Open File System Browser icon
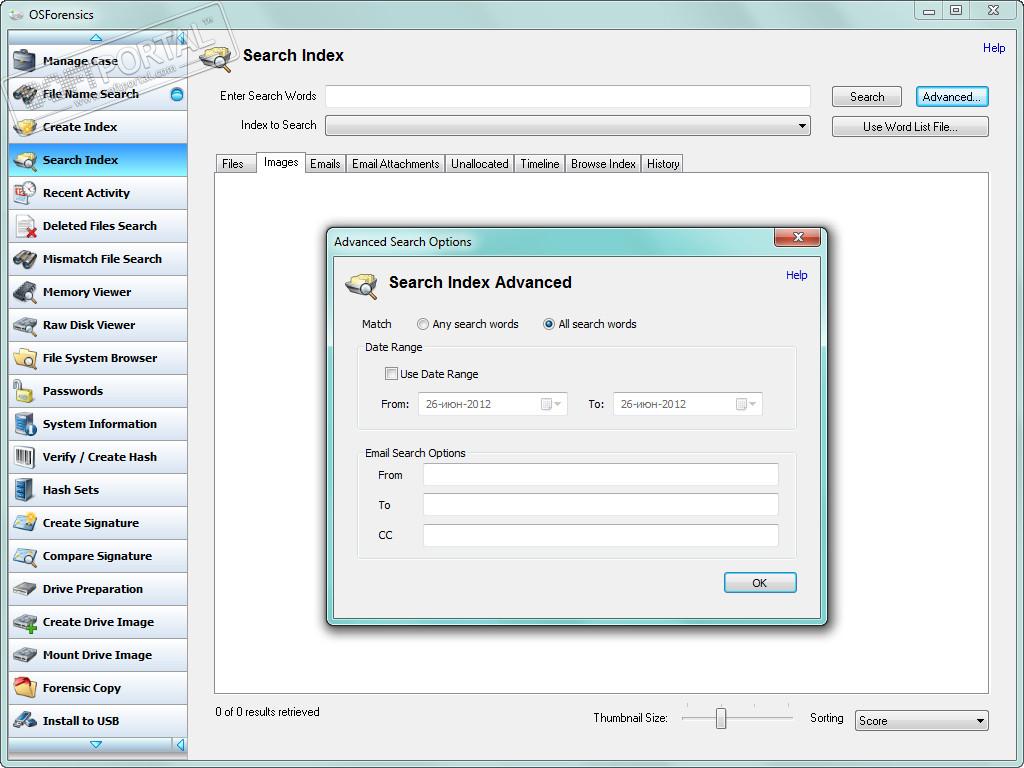Image resolution: width=1024 pixels, height=768 pixels. 25,358
